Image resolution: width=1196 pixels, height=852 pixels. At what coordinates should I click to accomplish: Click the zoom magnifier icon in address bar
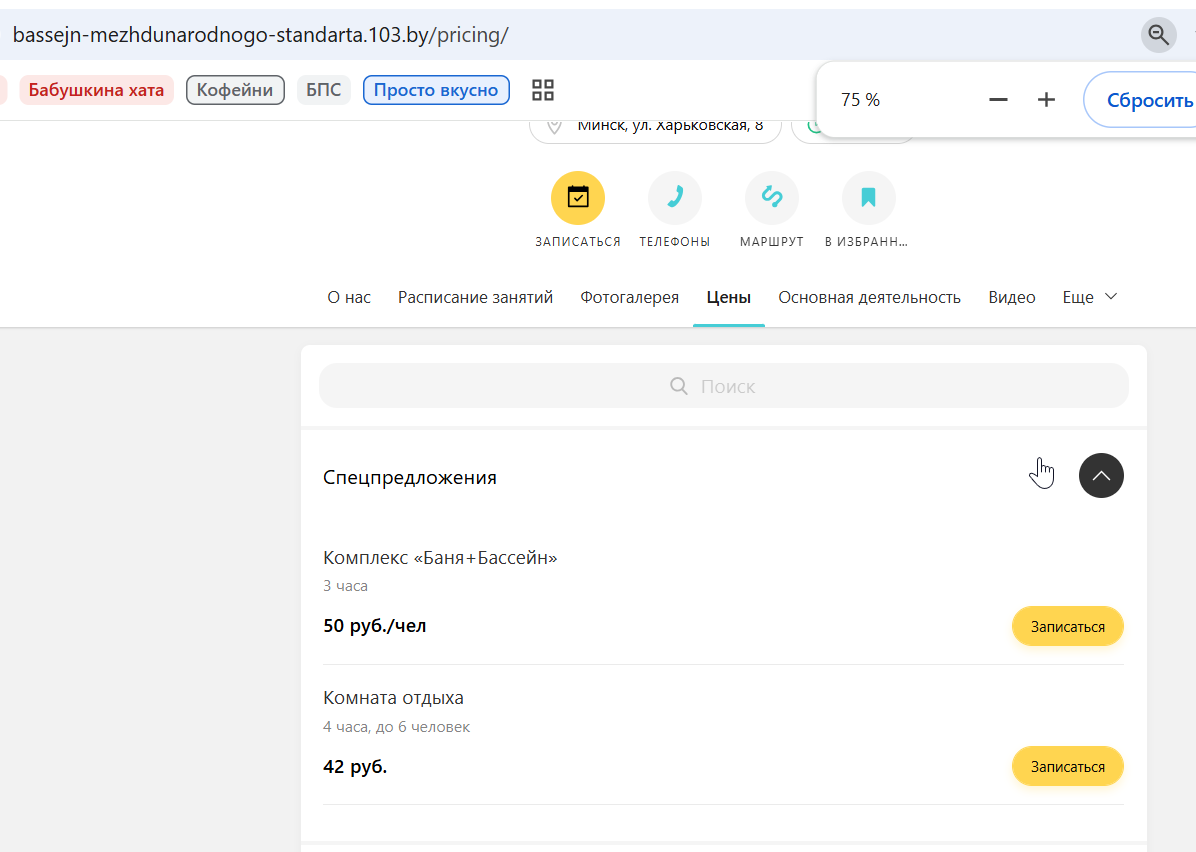click(x=1159, y=34)
